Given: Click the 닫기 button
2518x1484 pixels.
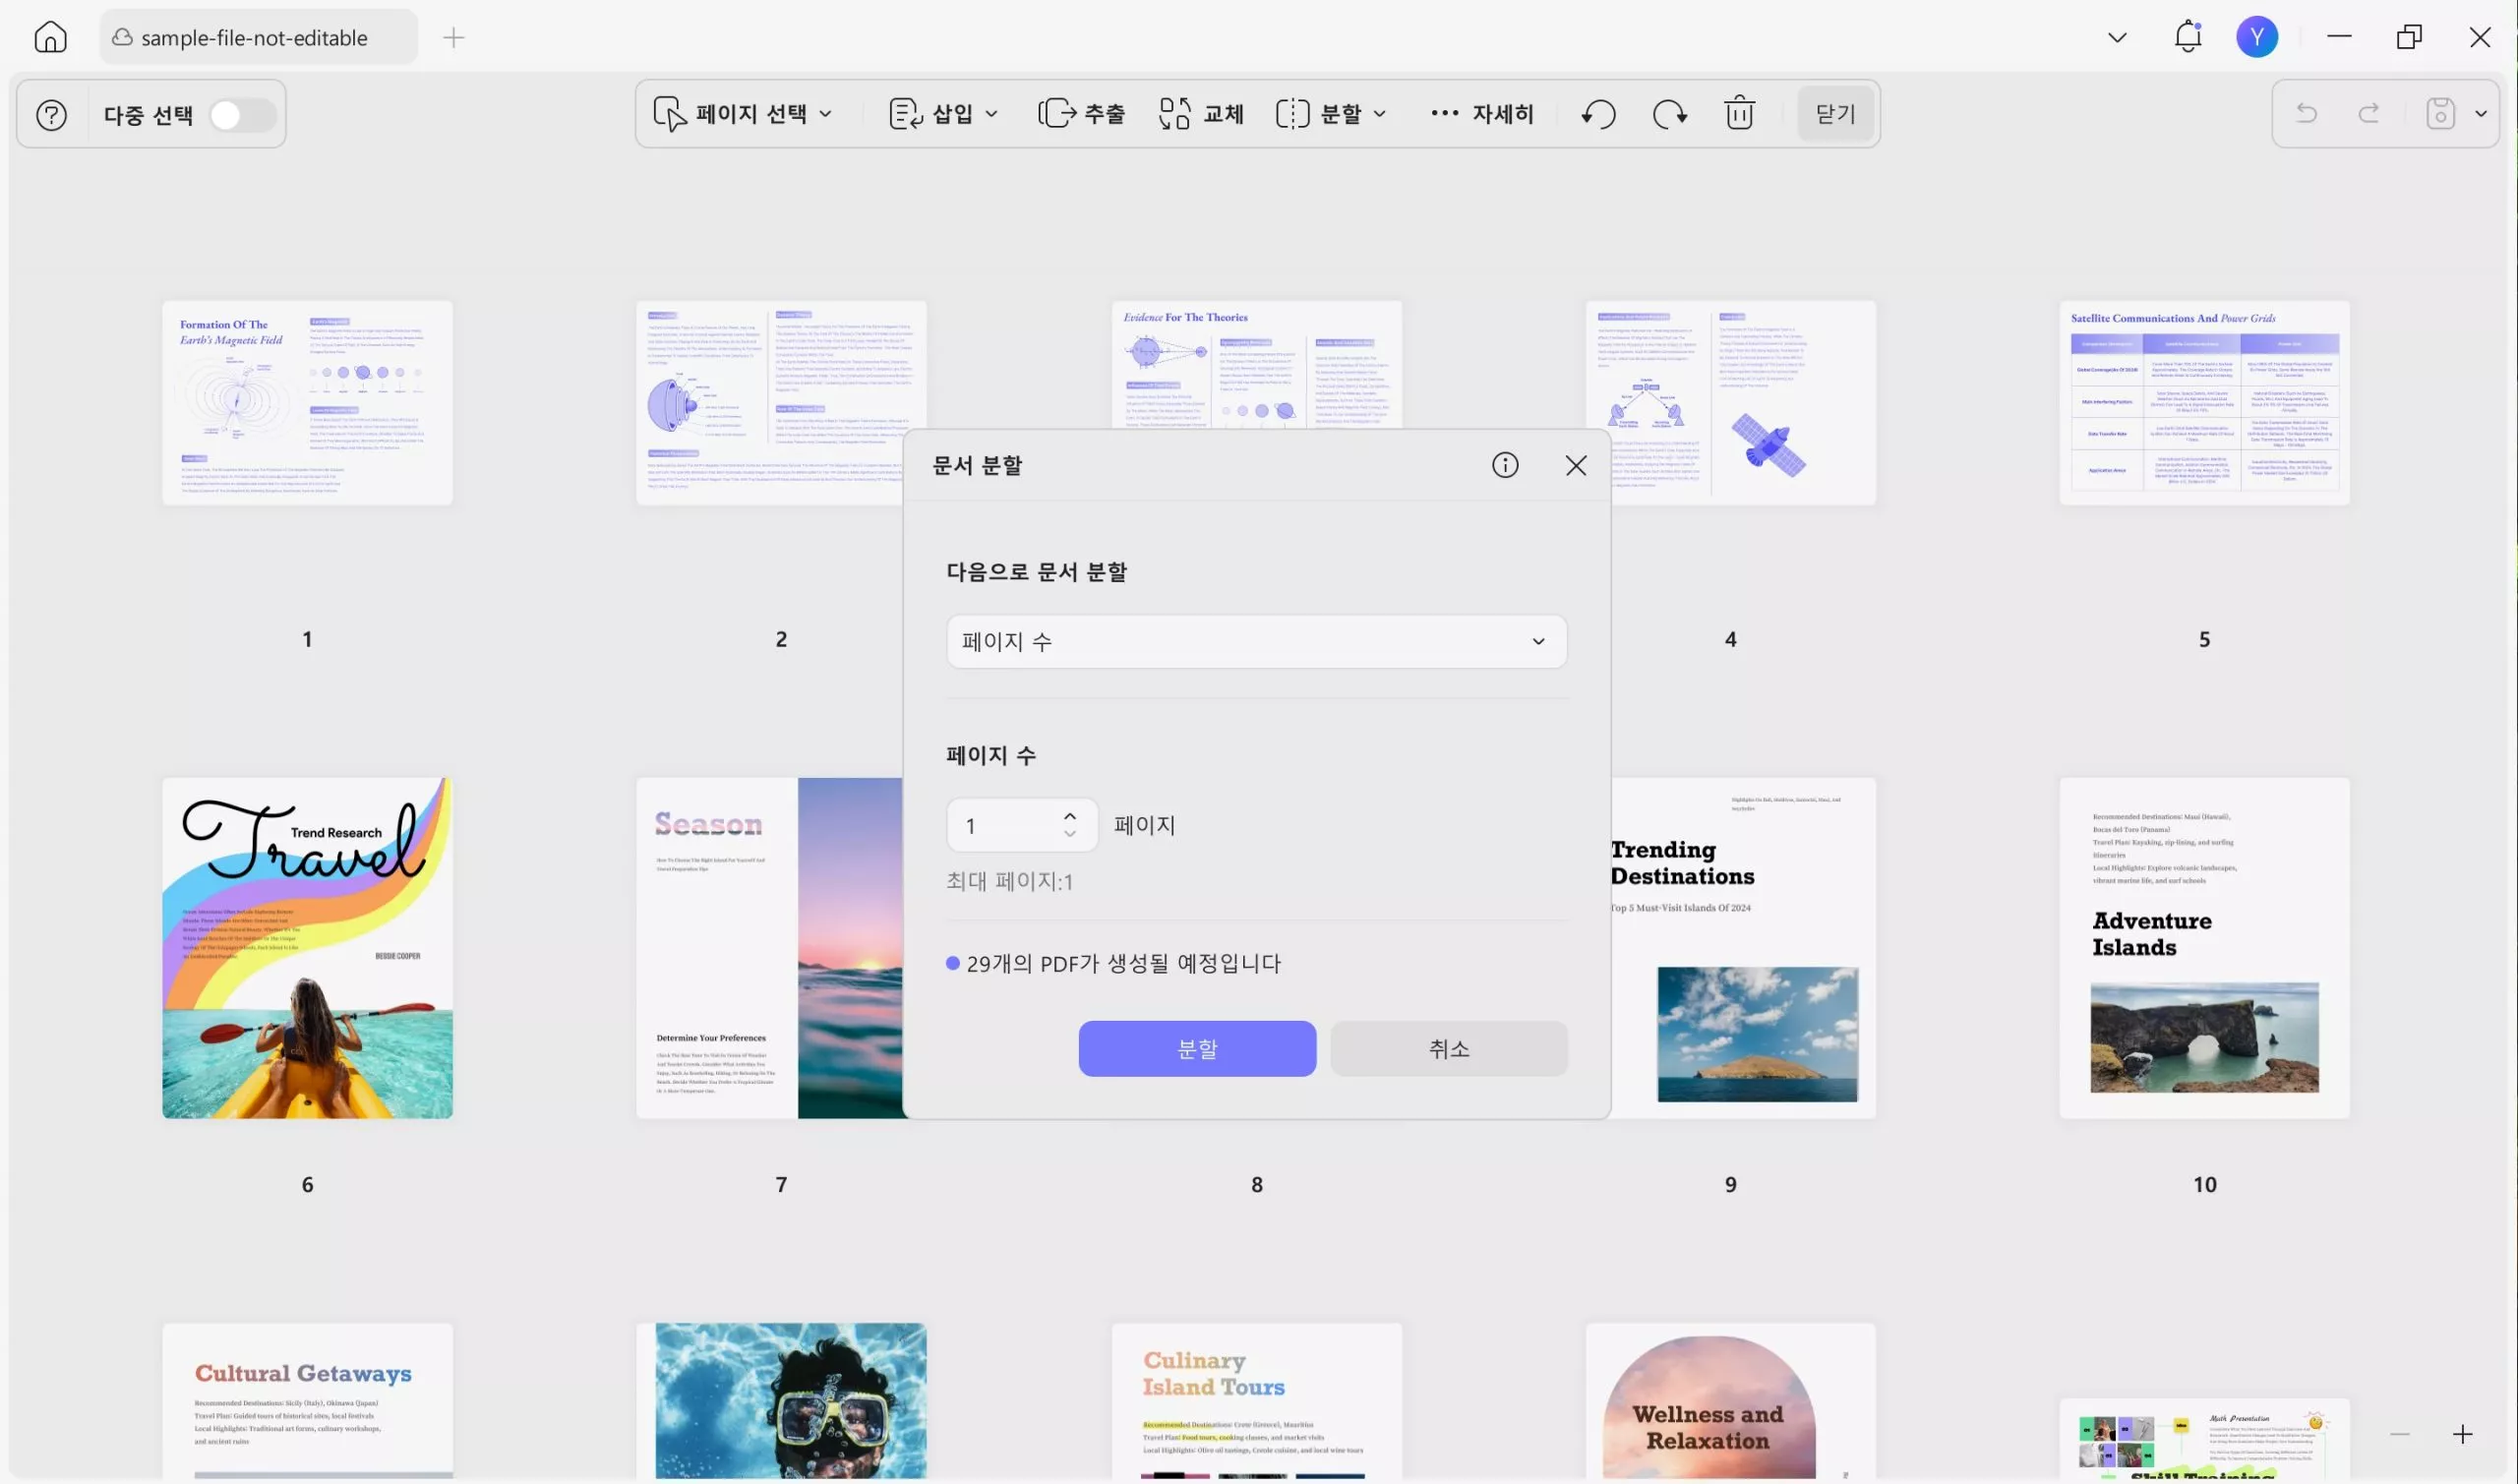Looking at the screenshot, I should pyautogui.click(x=1835, y=114).
